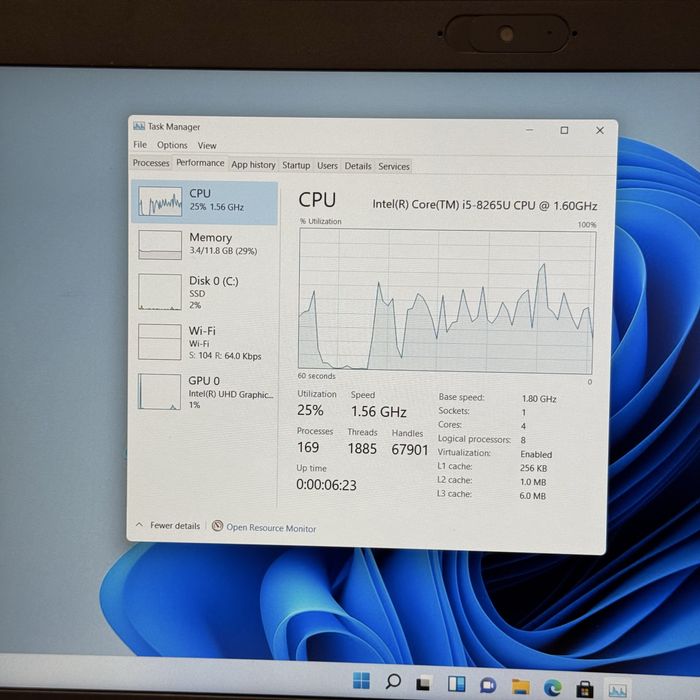Collapse view with Fewer details chevron
The image size is (700, 700).
coord(139,525)
